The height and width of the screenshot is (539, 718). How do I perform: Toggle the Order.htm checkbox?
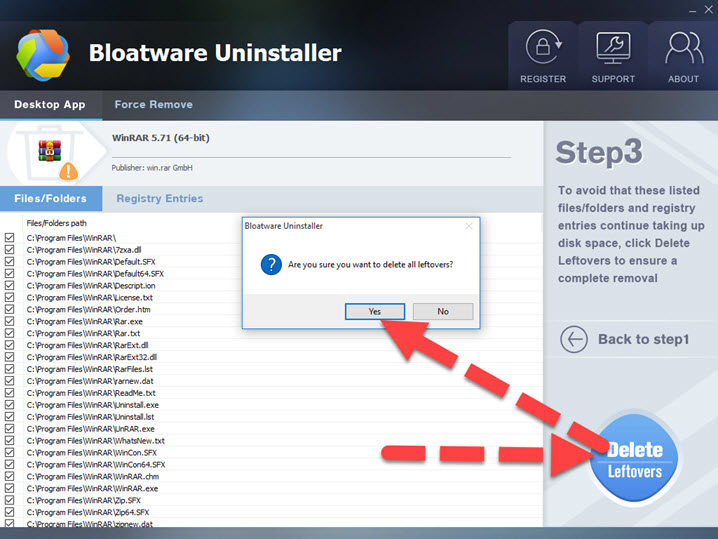pyautogui.click(x=9, y=309)
